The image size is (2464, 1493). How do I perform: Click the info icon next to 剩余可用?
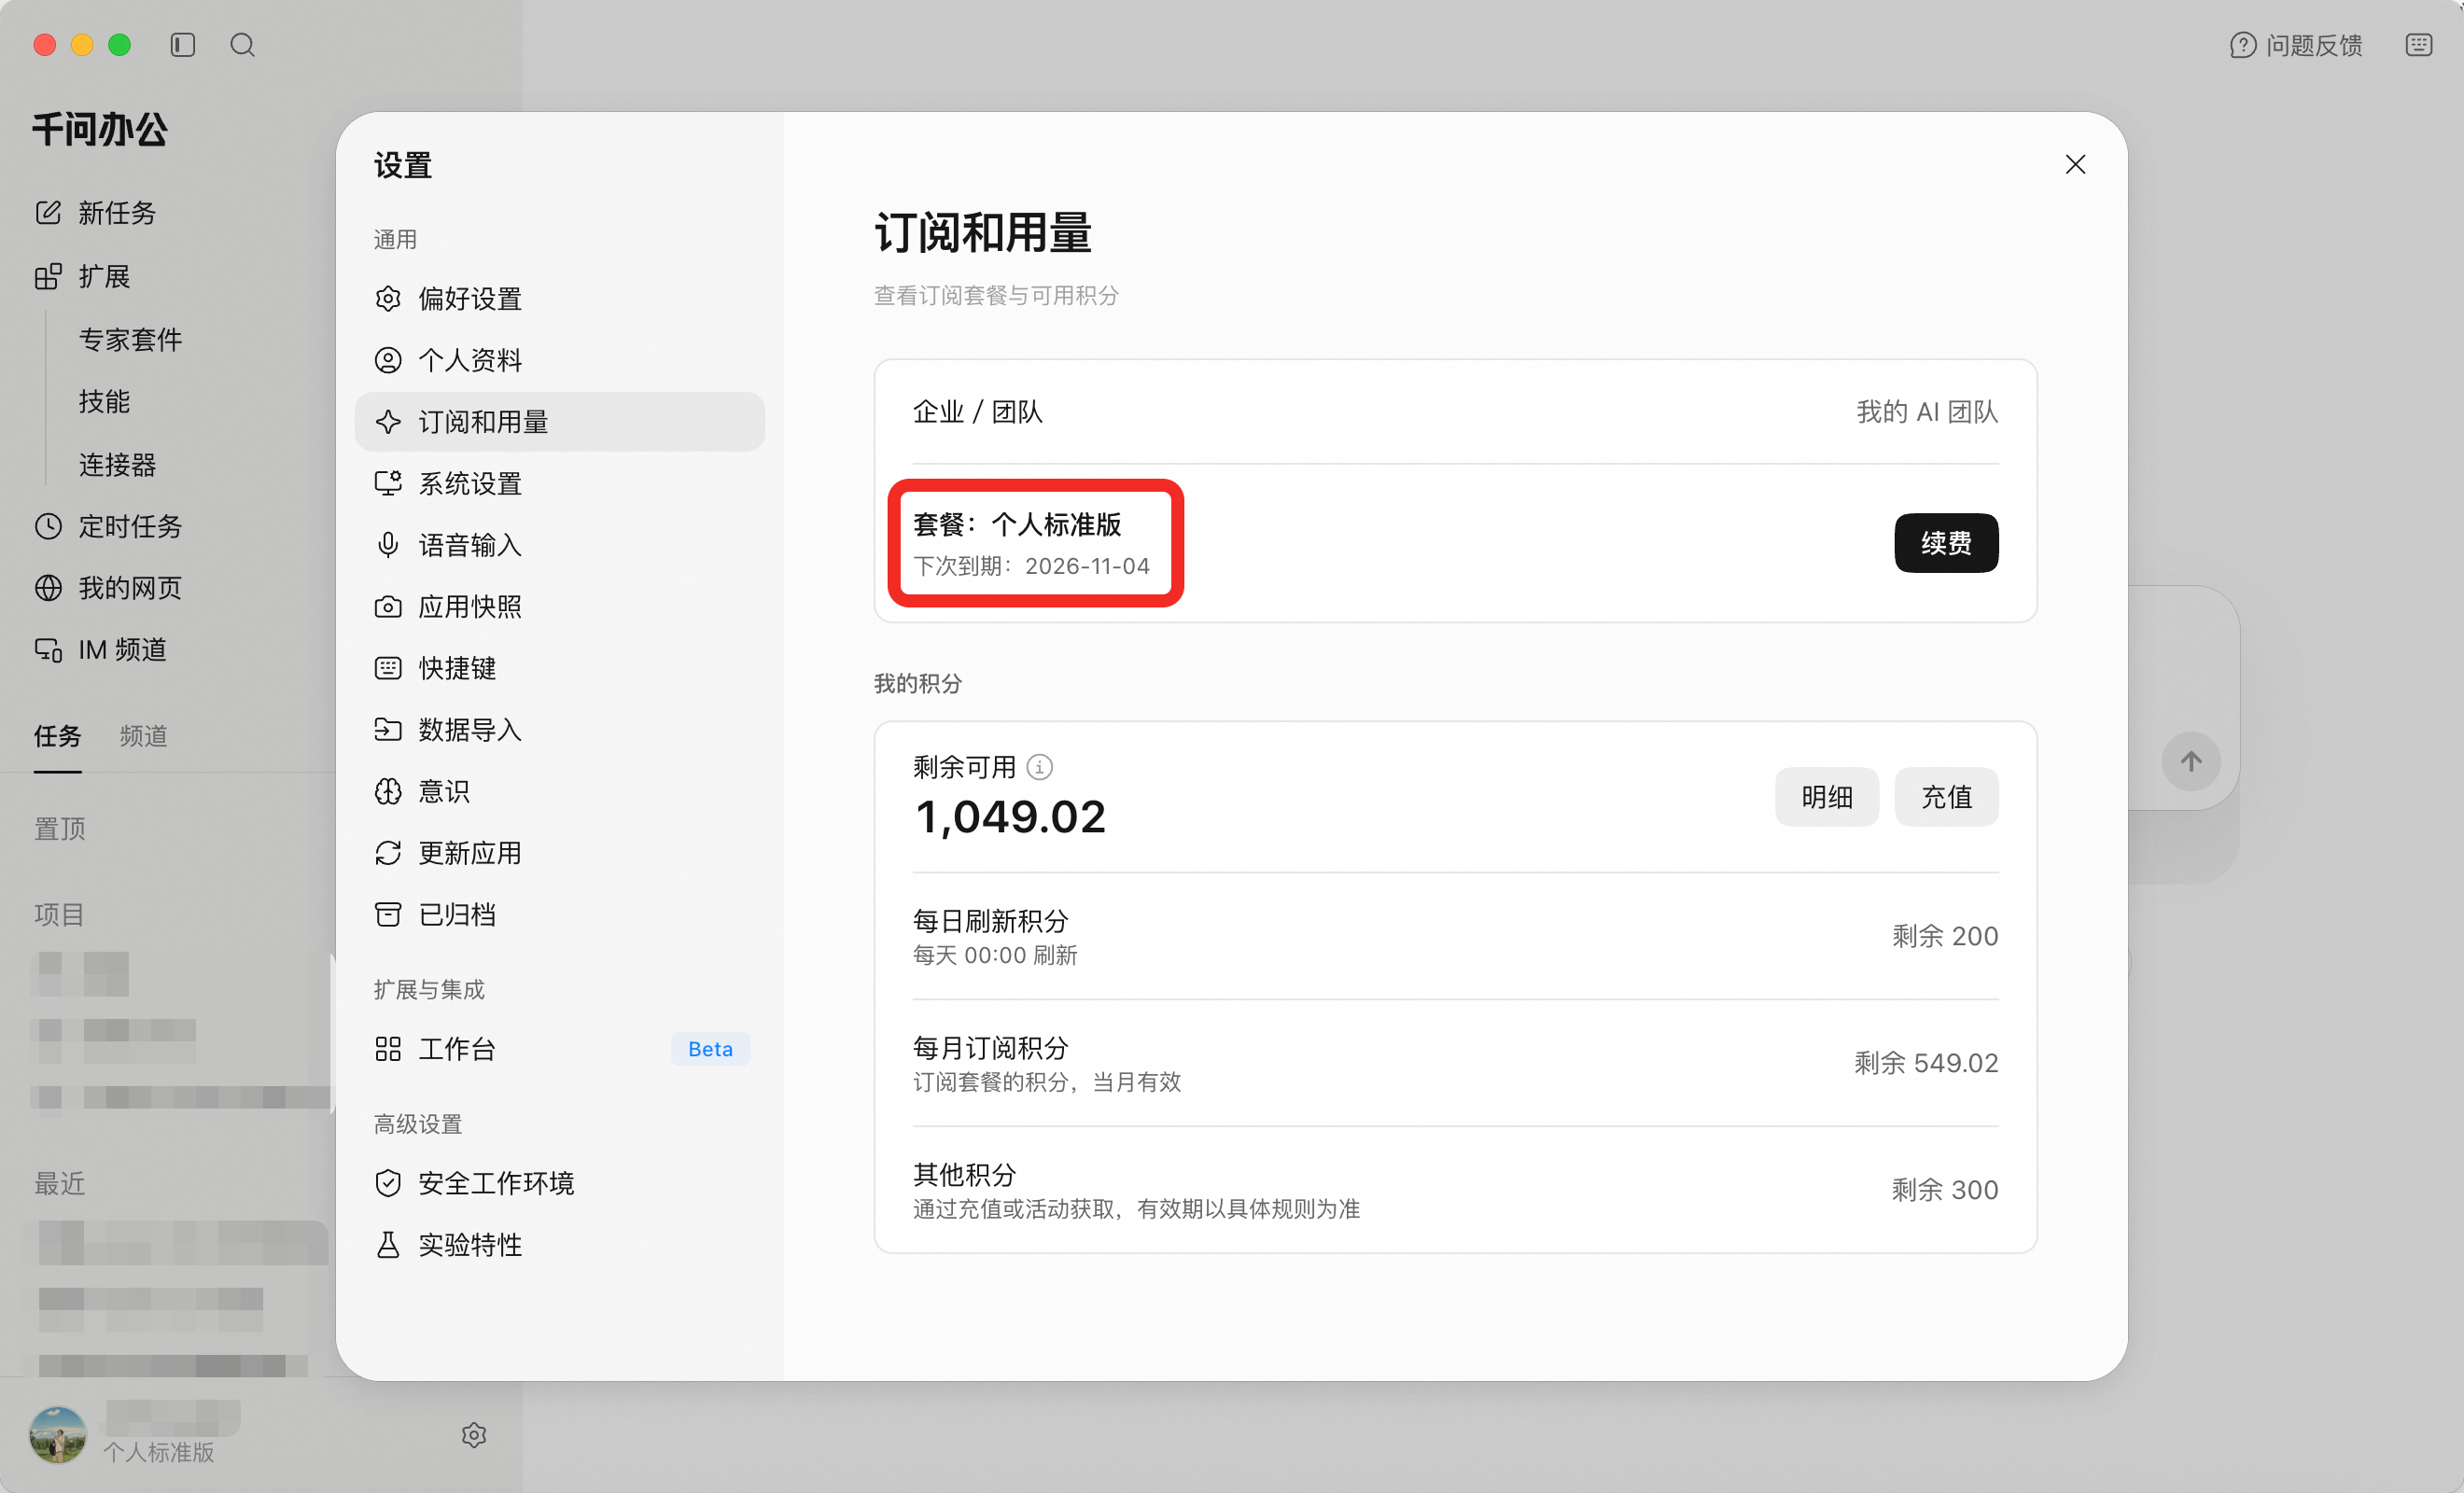(1039, 767)
